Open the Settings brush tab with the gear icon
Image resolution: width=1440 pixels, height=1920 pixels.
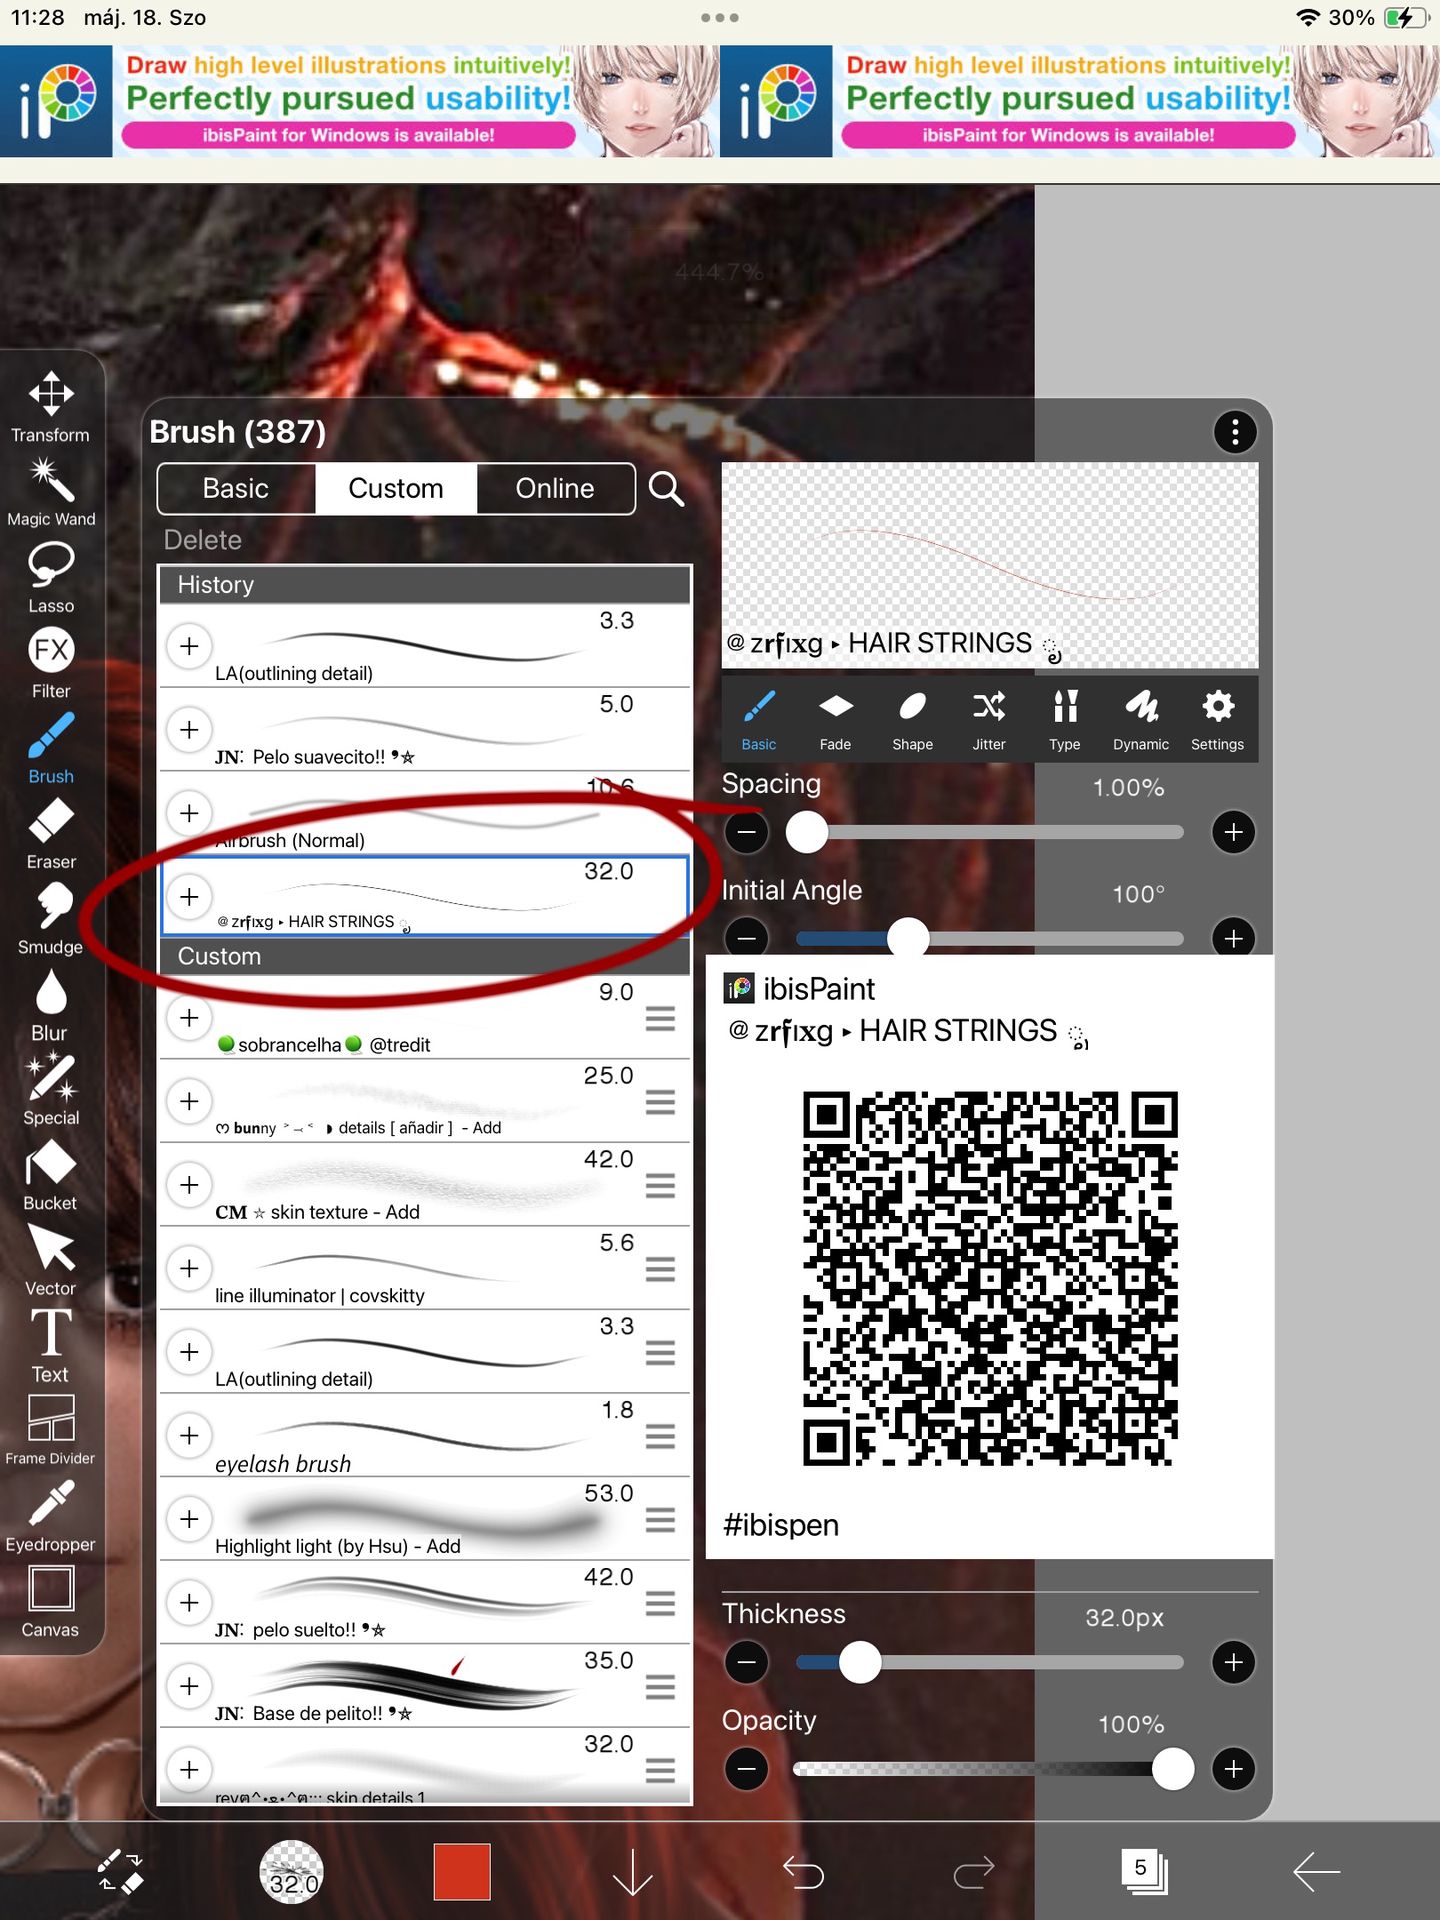tap(1217, 720)
